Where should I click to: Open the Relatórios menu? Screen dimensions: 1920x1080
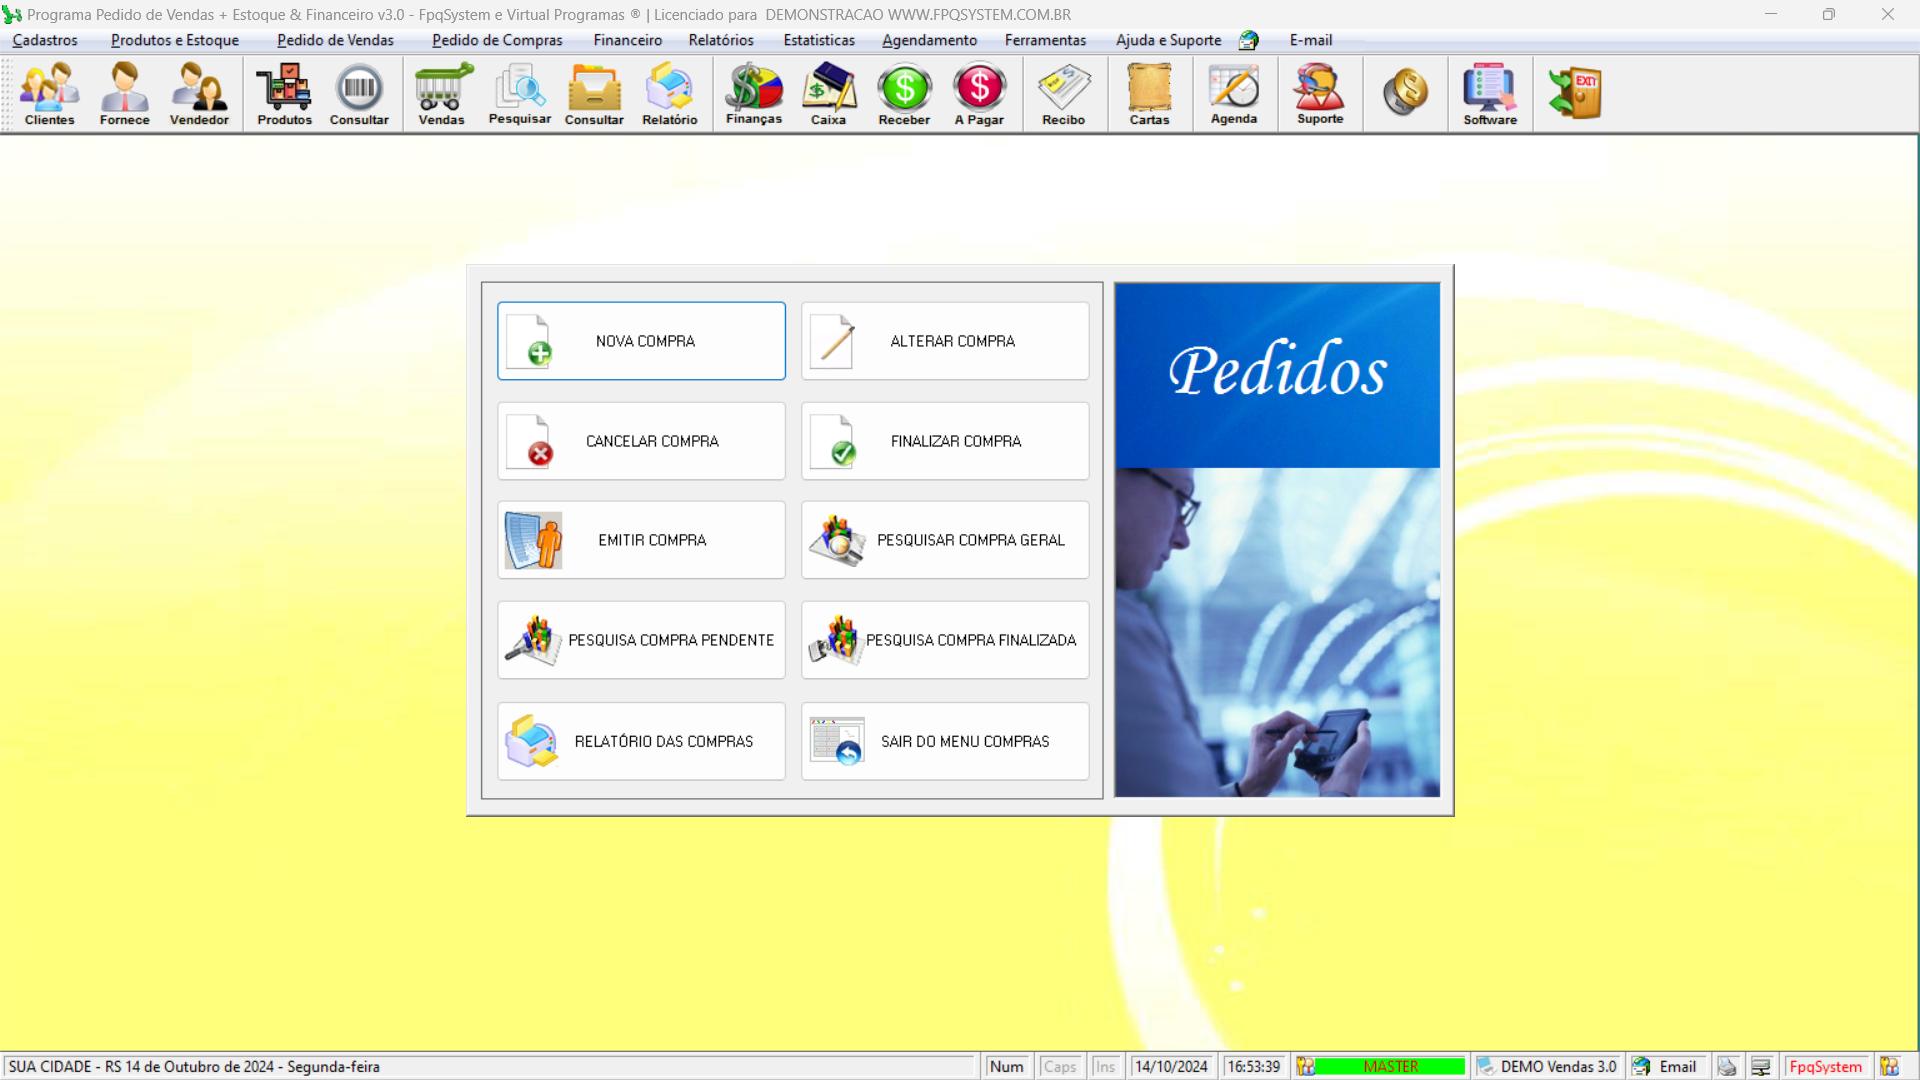tap(721, 40)
